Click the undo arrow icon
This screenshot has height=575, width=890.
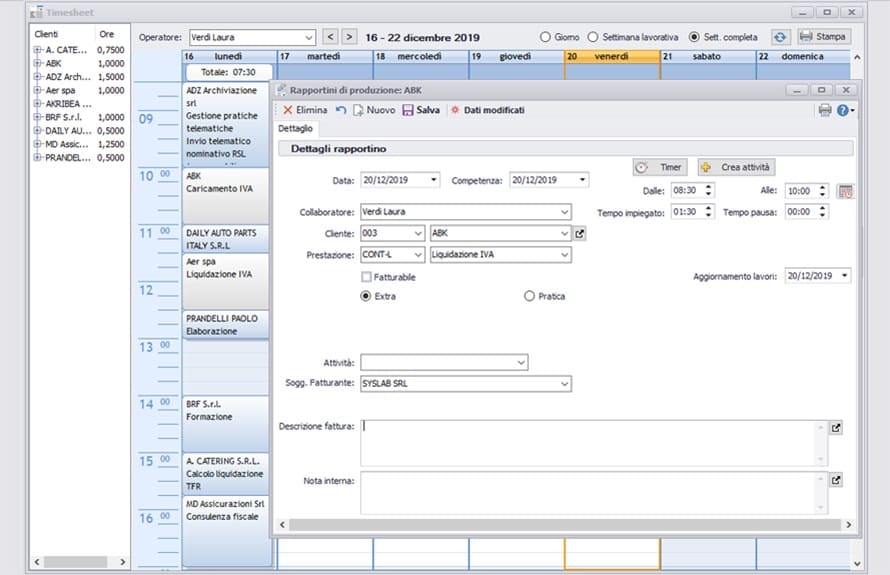tap(341, 110)
